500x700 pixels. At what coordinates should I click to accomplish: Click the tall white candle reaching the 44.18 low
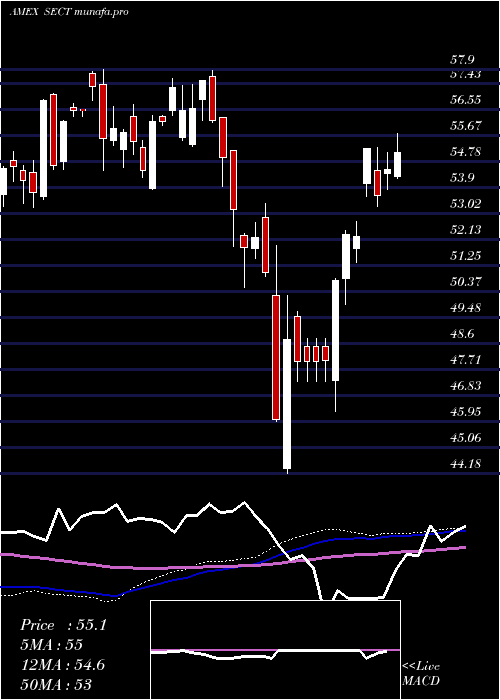287,404
